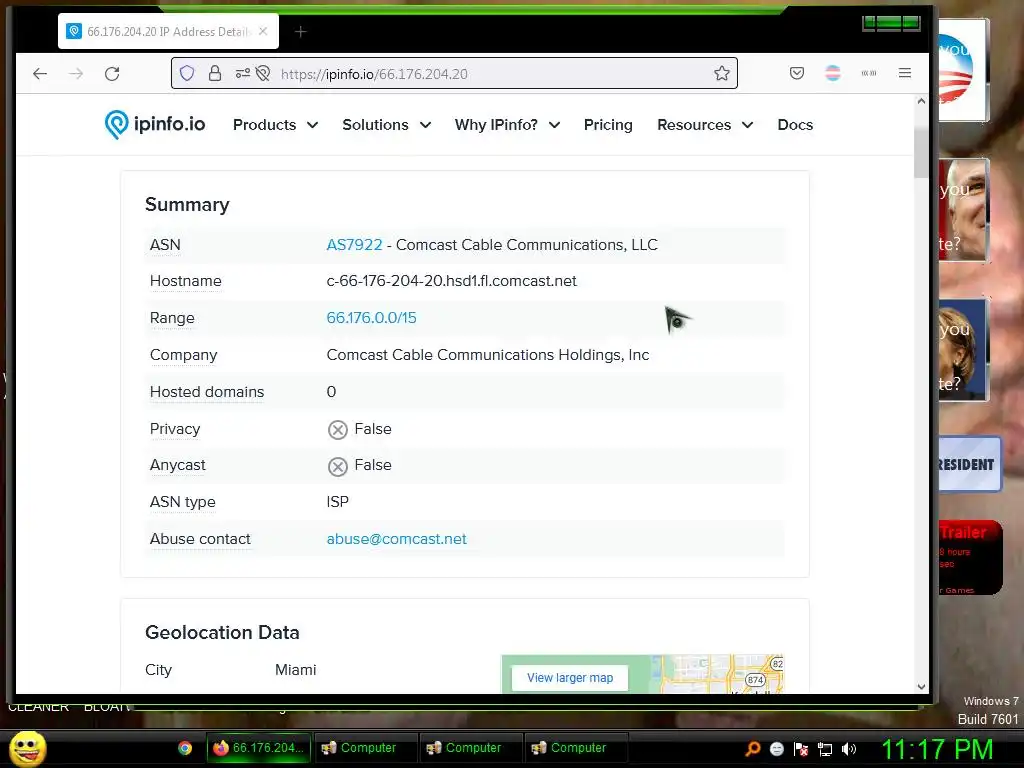Viewport: 1024px width, 768px height.
Task: Click the 11:17 PM taskbar clock
Action: pyautogui.click(x=937, y=749)
